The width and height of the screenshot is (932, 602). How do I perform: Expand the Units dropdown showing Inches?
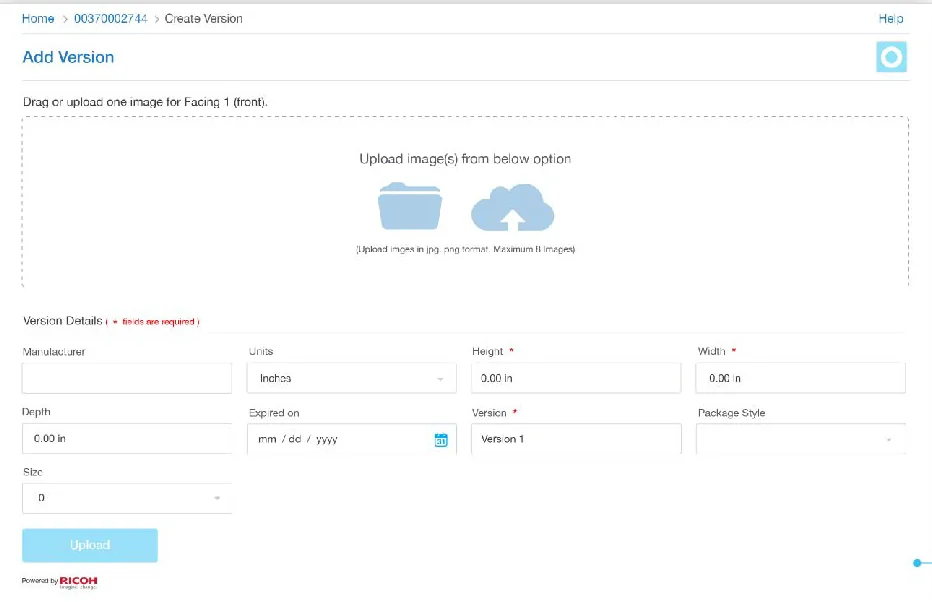coord(352,378)
